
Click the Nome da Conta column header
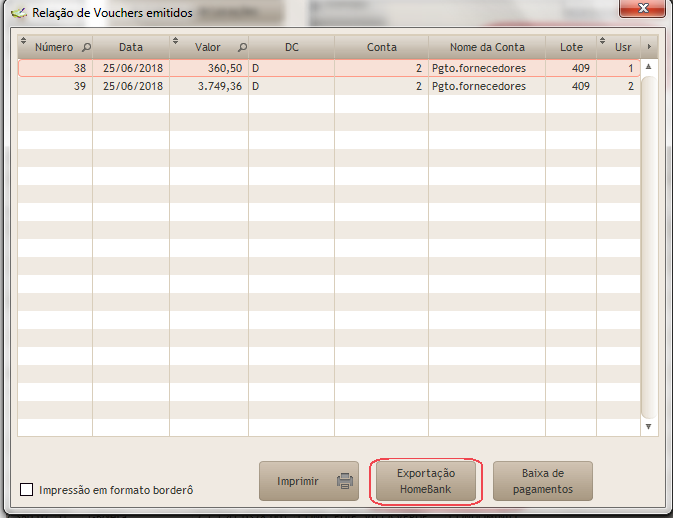pyautogui.click(x=487, y=47)
